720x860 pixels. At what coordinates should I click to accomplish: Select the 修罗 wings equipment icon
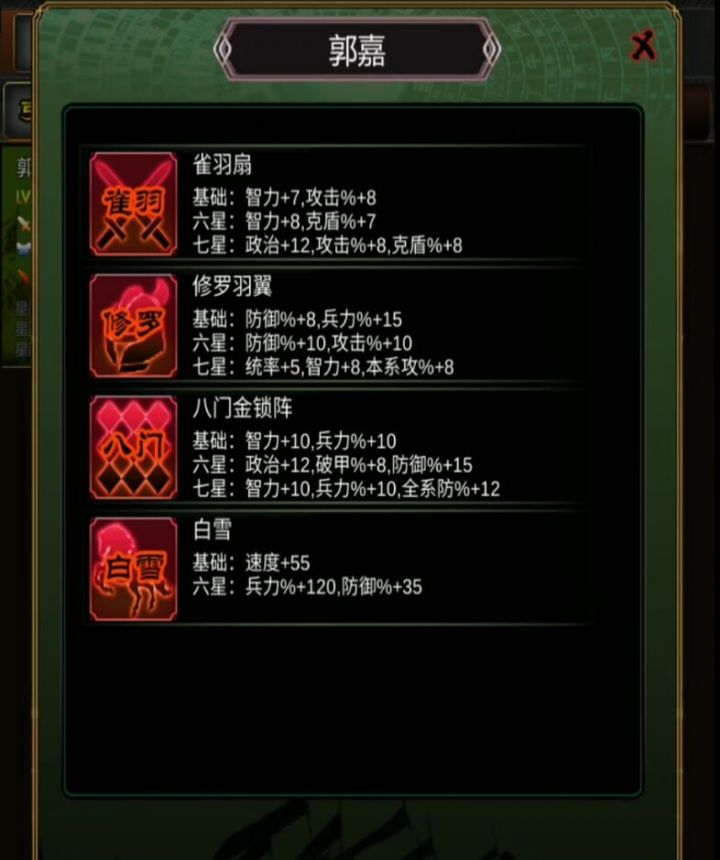click(x=134, y=326)
